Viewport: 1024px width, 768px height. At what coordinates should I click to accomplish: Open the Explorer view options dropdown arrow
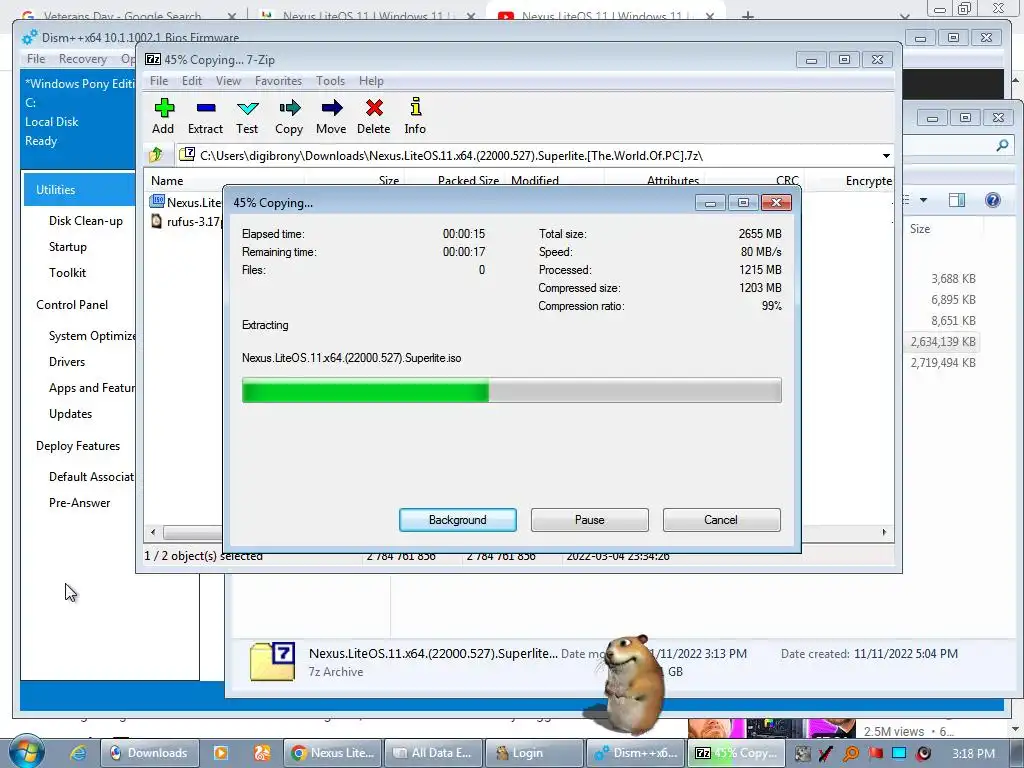(x=923, y=200)
